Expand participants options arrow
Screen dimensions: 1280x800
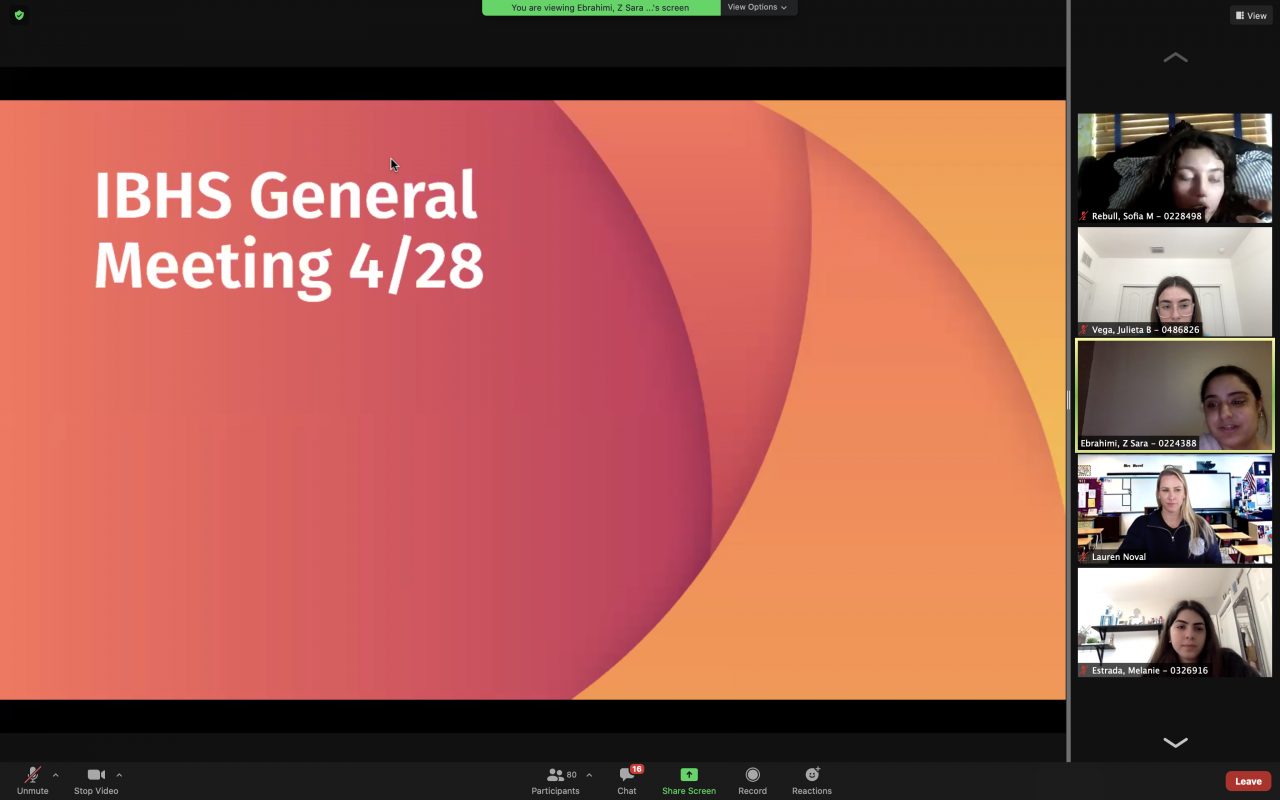[x=589, y=775]
